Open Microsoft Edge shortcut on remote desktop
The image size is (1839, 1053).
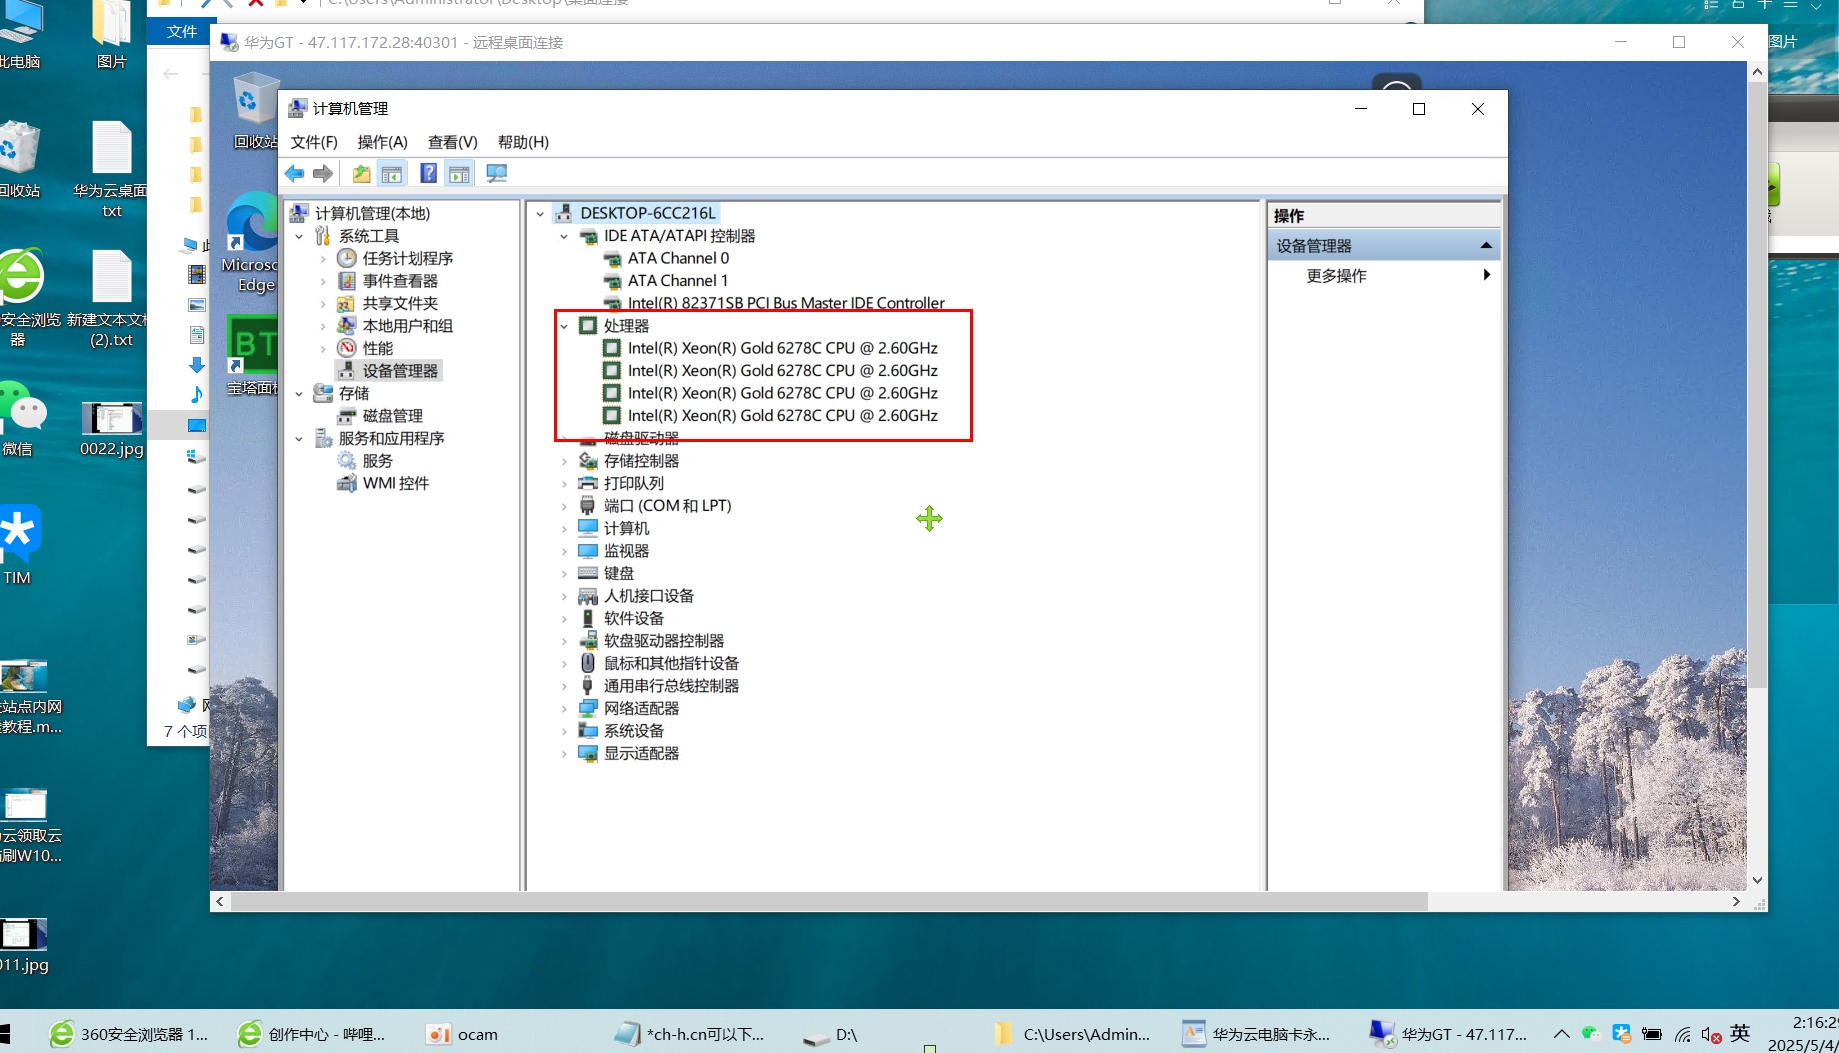pos(250,243)
